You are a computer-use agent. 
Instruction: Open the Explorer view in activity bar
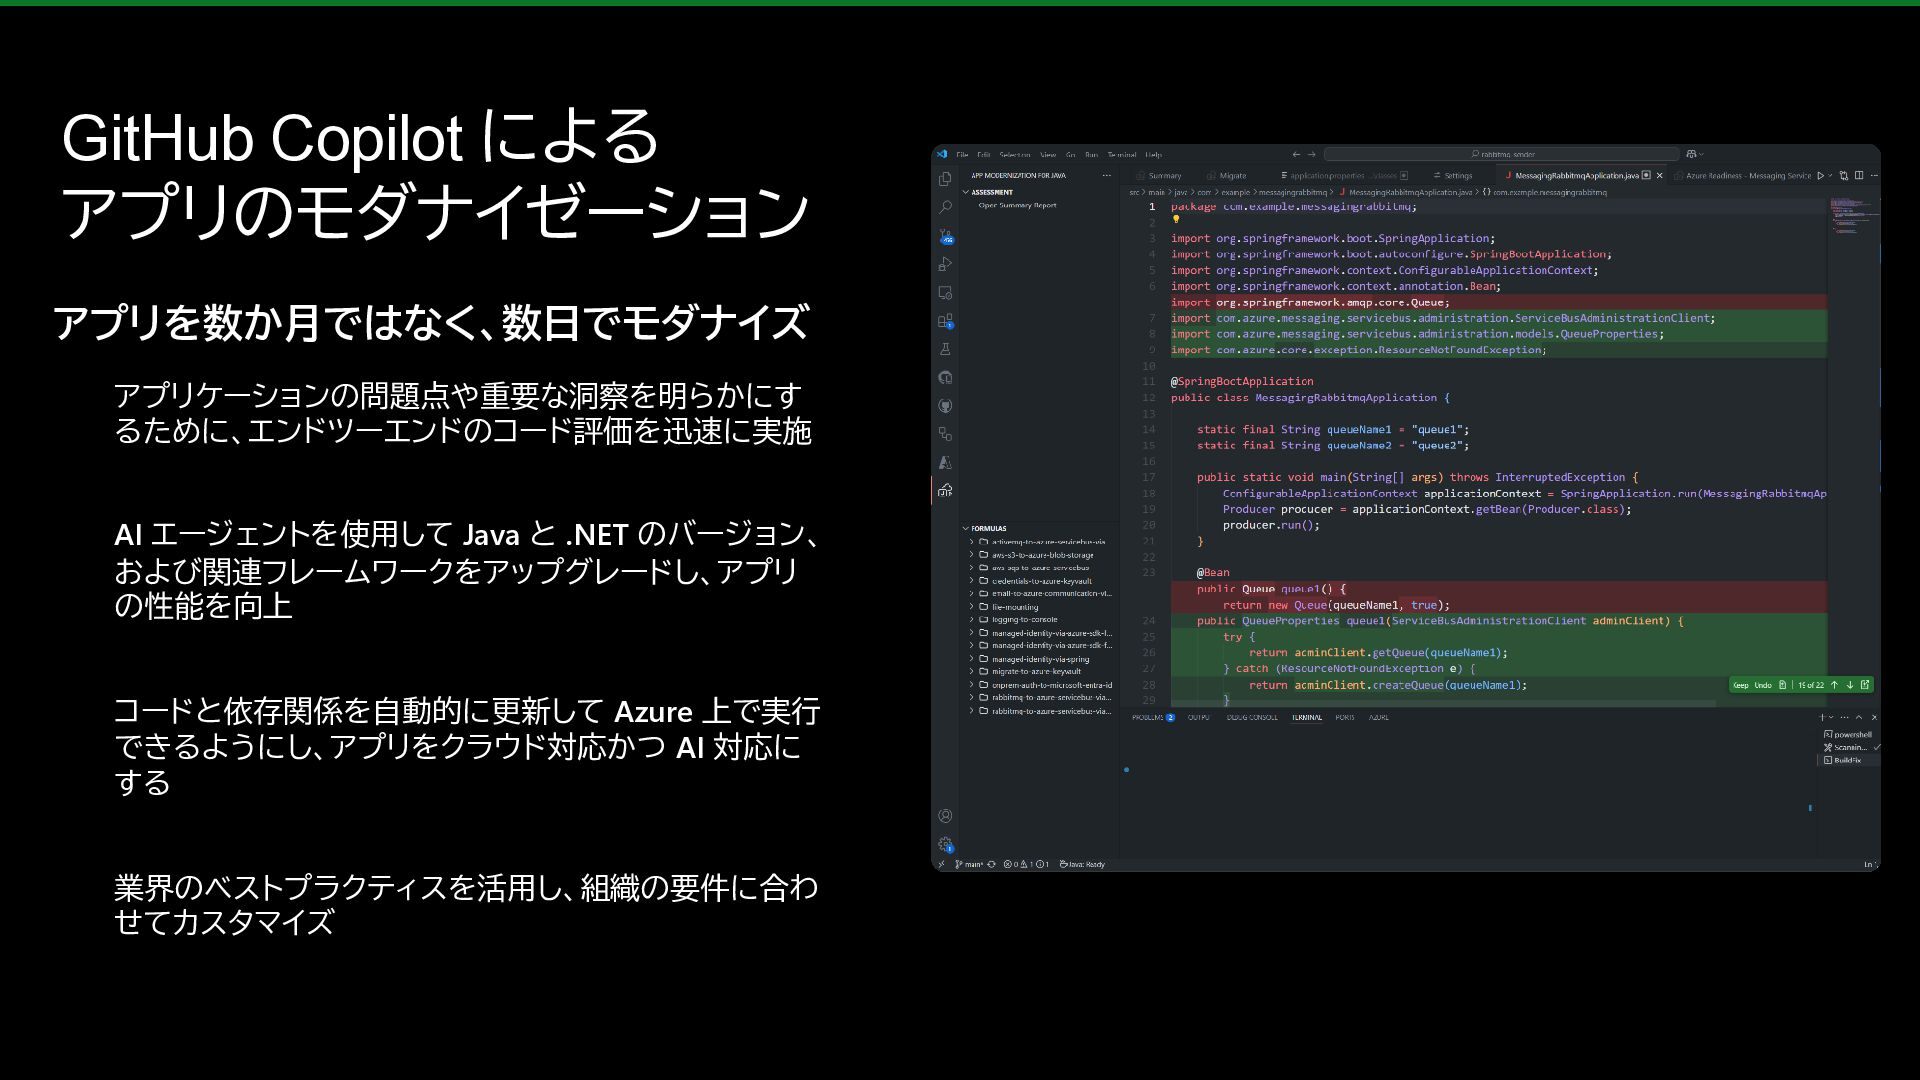tap(945, 179)
